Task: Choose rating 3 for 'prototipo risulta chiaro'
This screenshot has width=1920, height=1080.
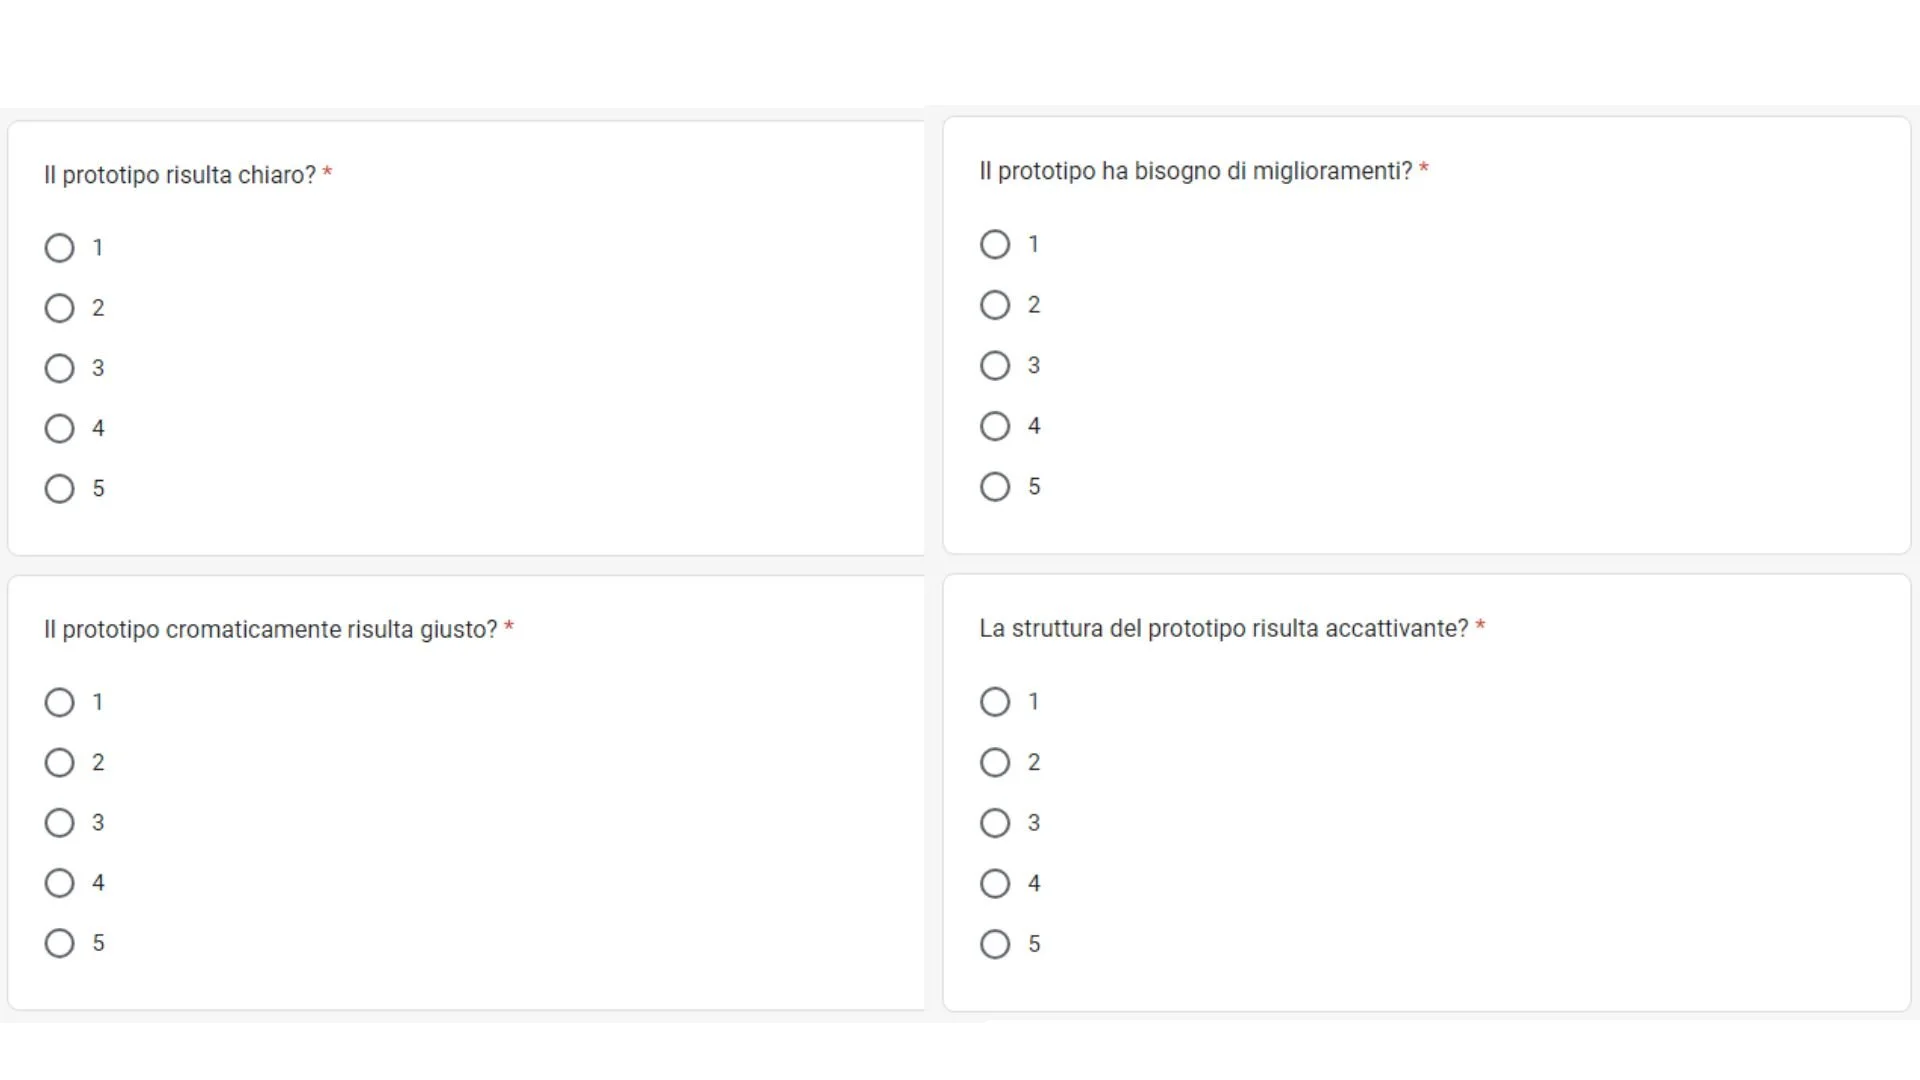Action: coord(60,368)
